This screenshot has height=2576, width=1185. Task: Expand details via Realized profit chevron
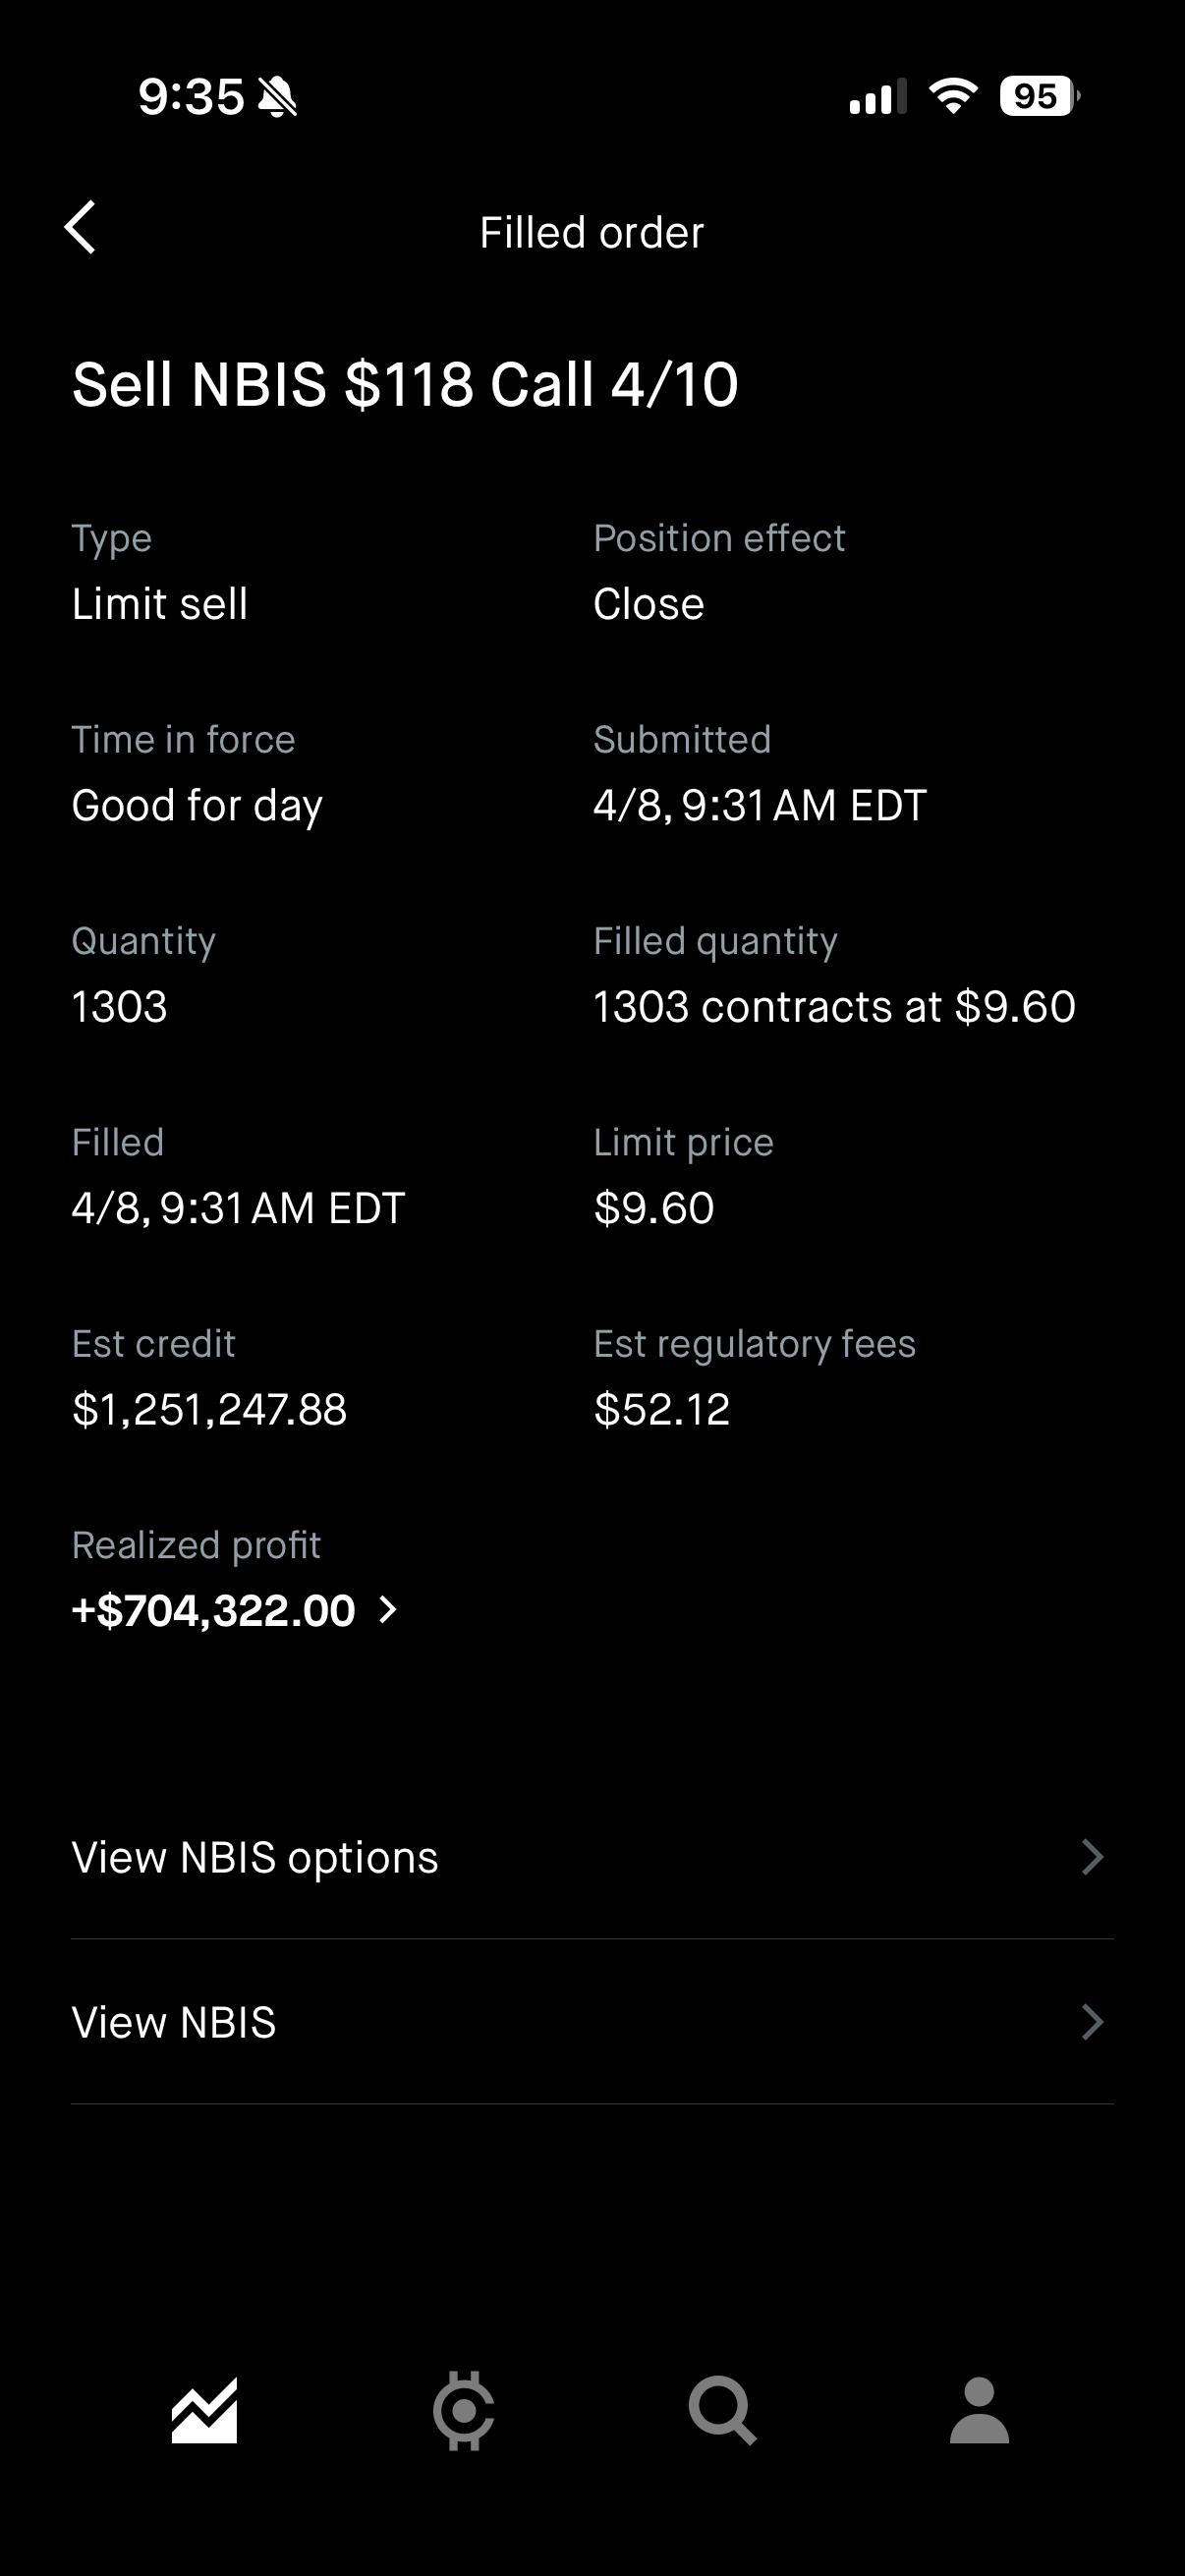(x=388, y=1610)
